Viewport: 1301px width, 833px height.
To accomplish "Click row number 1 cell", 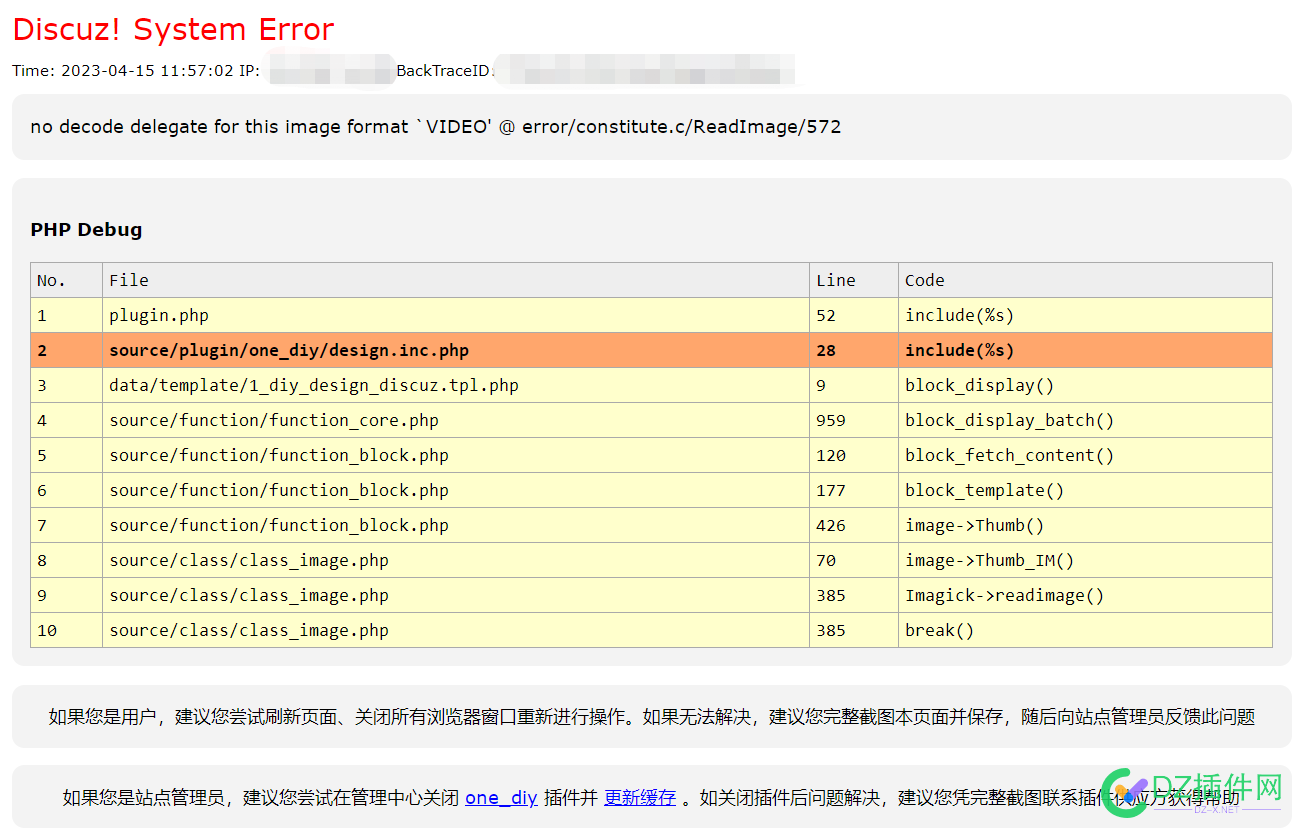I will point(66,315).
